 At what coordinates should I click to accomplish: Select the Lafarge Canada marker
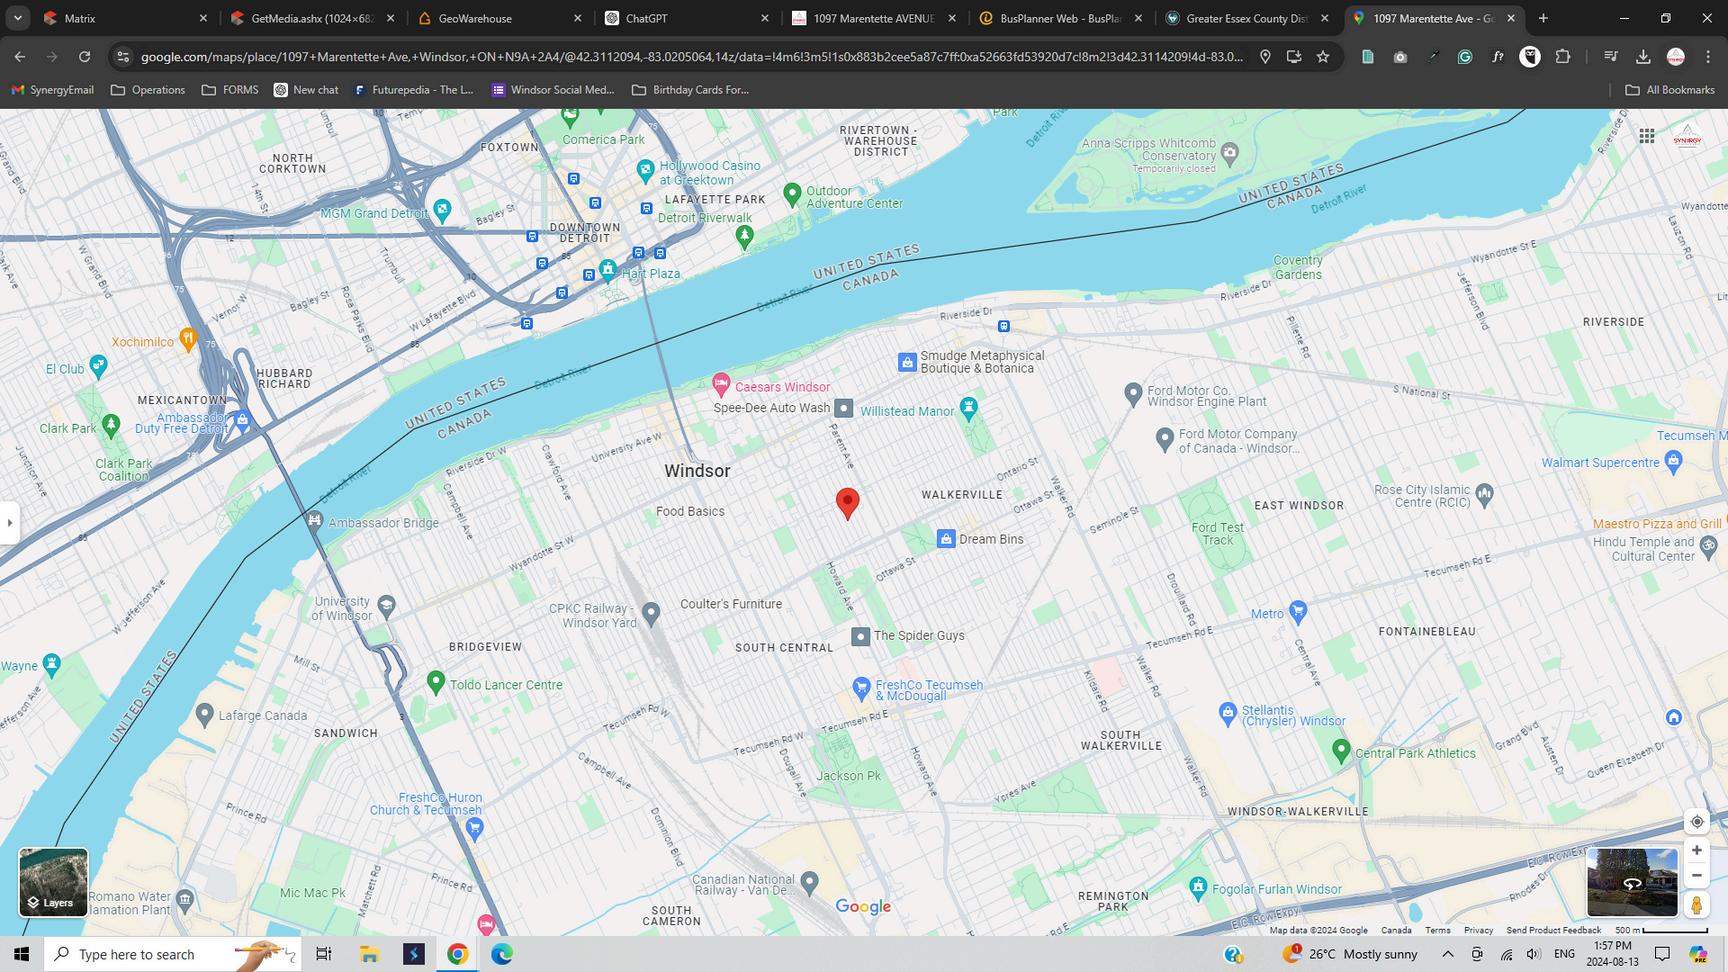click(204, 714)
